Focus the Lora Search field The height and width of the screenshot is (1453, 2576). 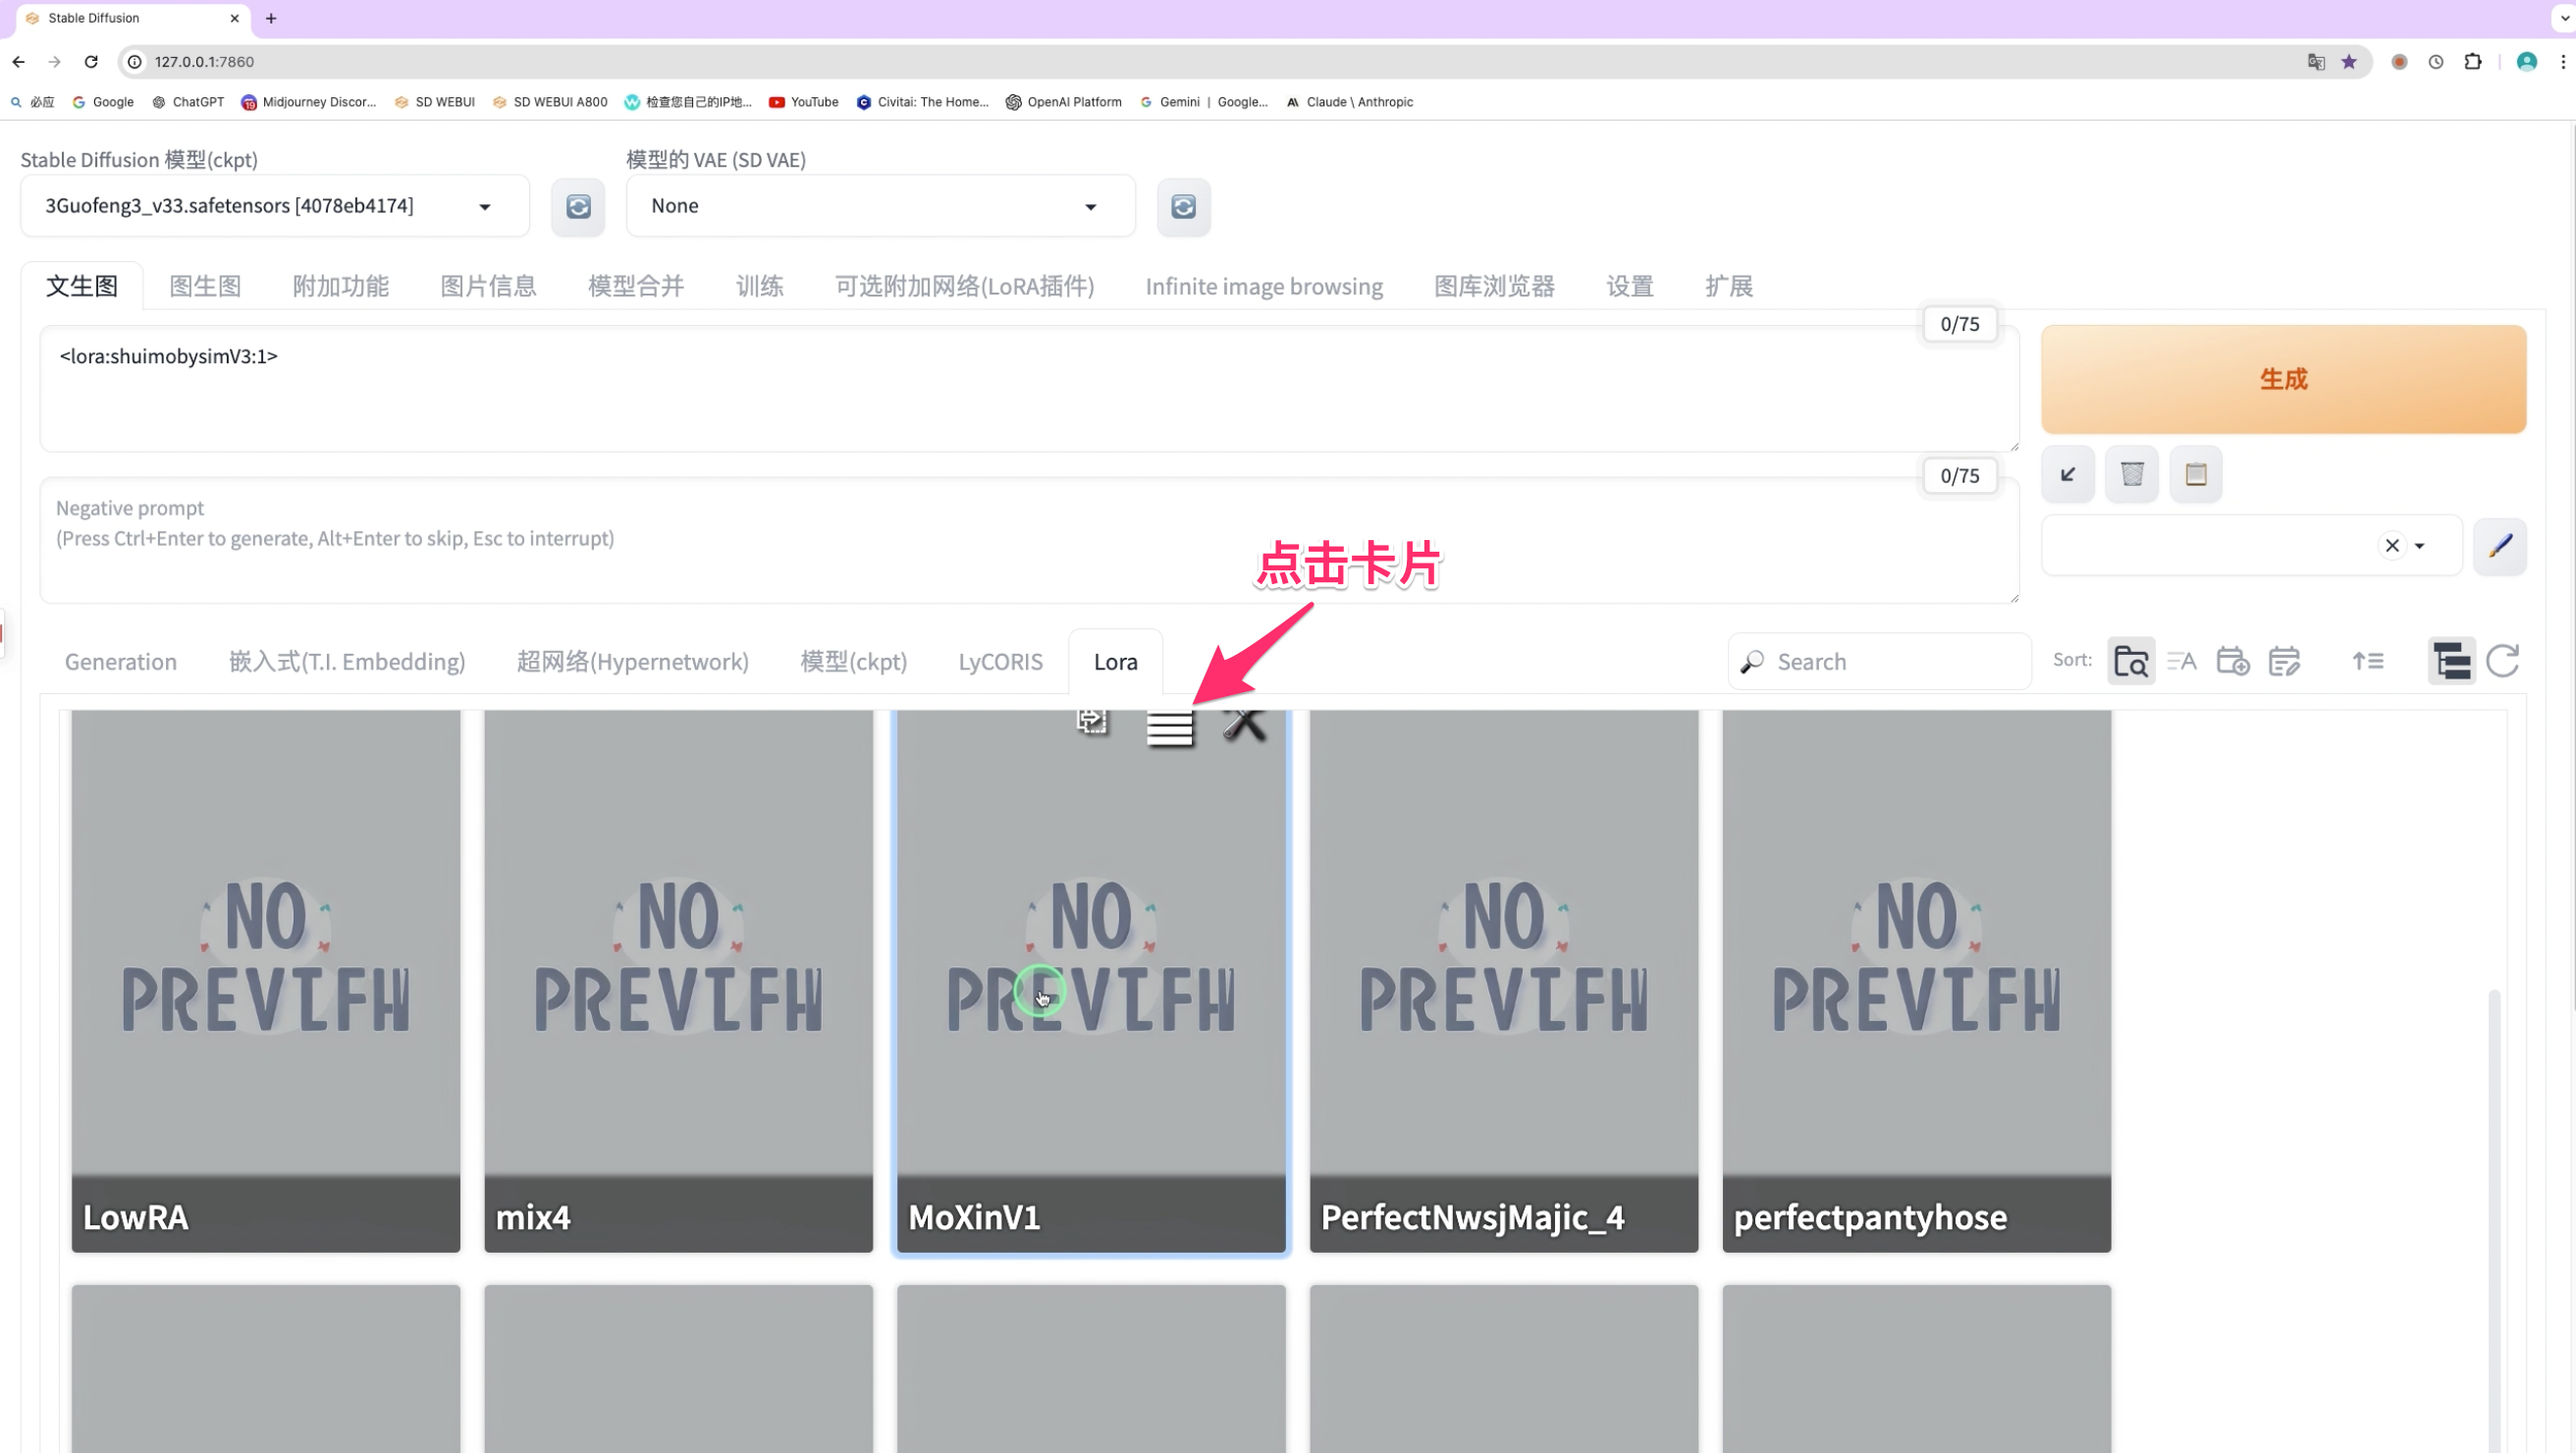(x=1880, y=661)
